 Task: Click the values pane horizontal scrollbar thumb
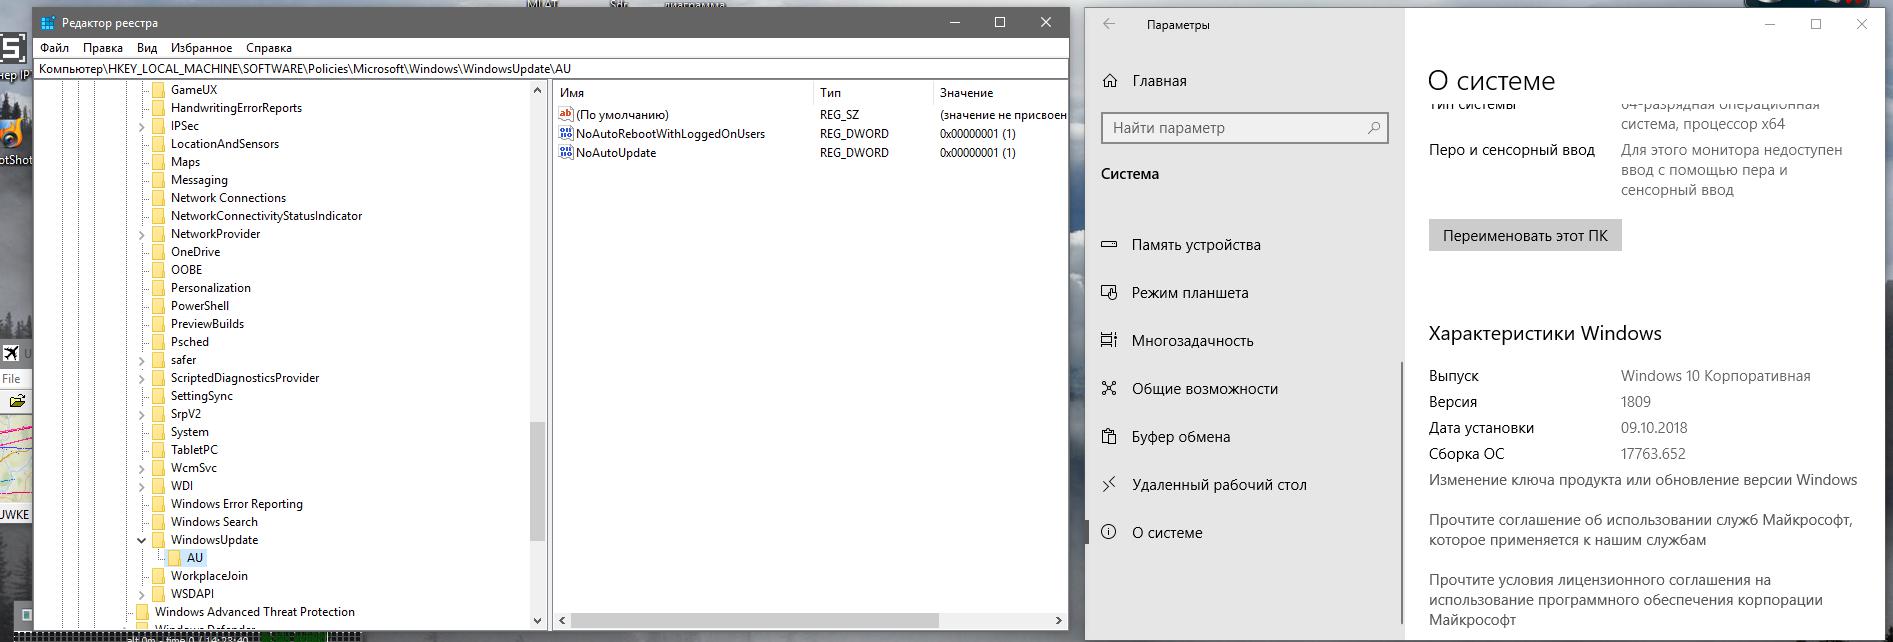click(x=754, y=621)
